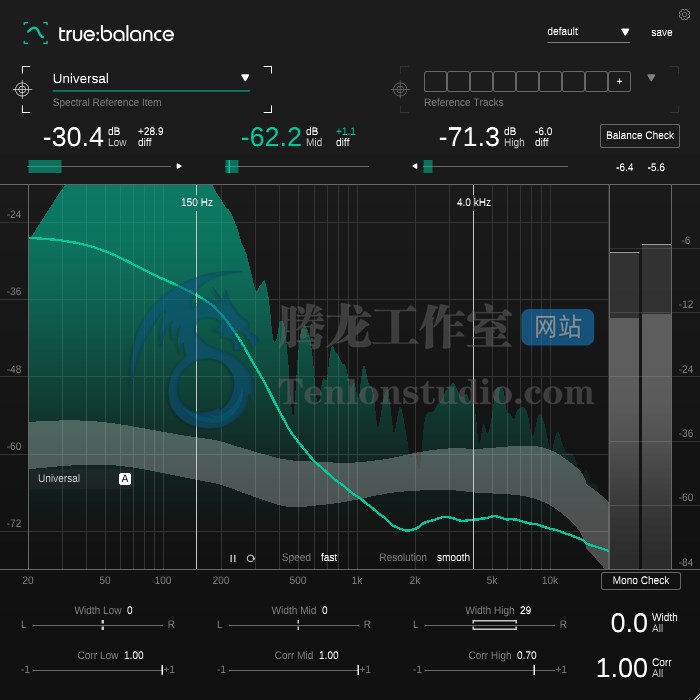Click the -62.2 dB Mid value
The height and width of the screenshot is (700, 700).
(271, 137)
